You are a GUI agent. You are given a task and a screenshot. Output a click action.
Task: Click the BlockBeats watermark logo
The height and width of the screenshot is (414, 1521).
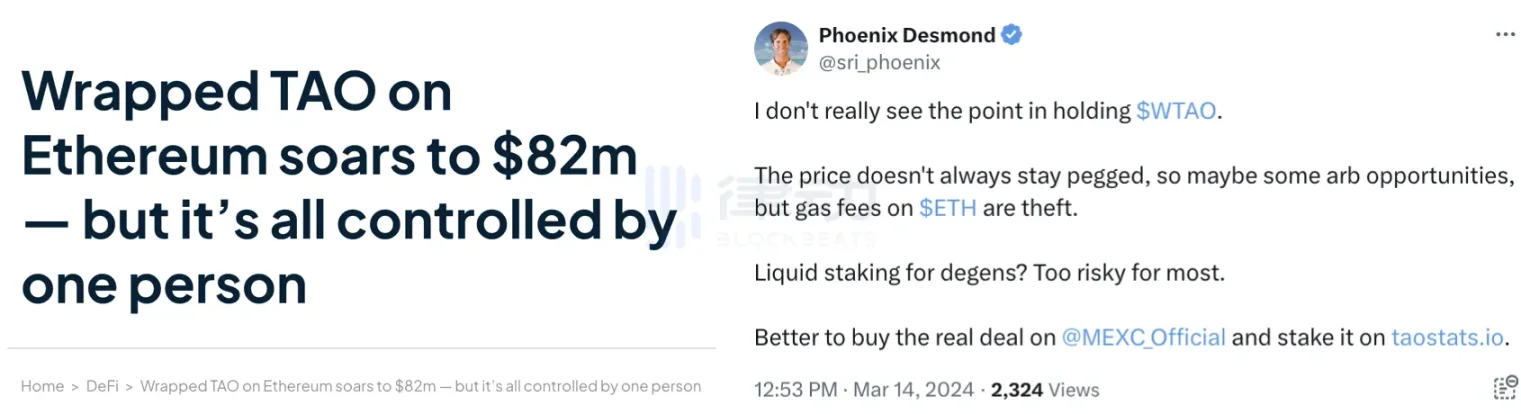coord(760,206)
